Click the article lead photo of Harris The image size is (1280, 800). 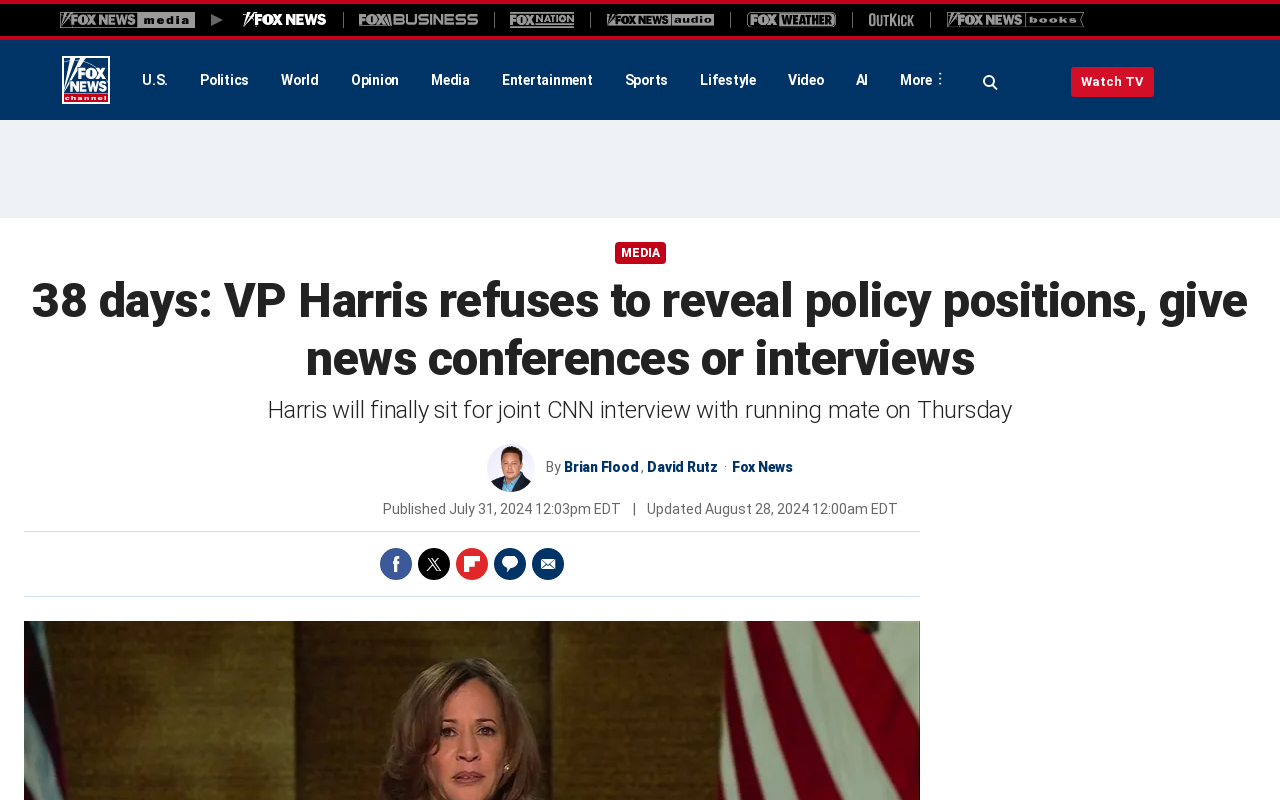coord(472,710)
